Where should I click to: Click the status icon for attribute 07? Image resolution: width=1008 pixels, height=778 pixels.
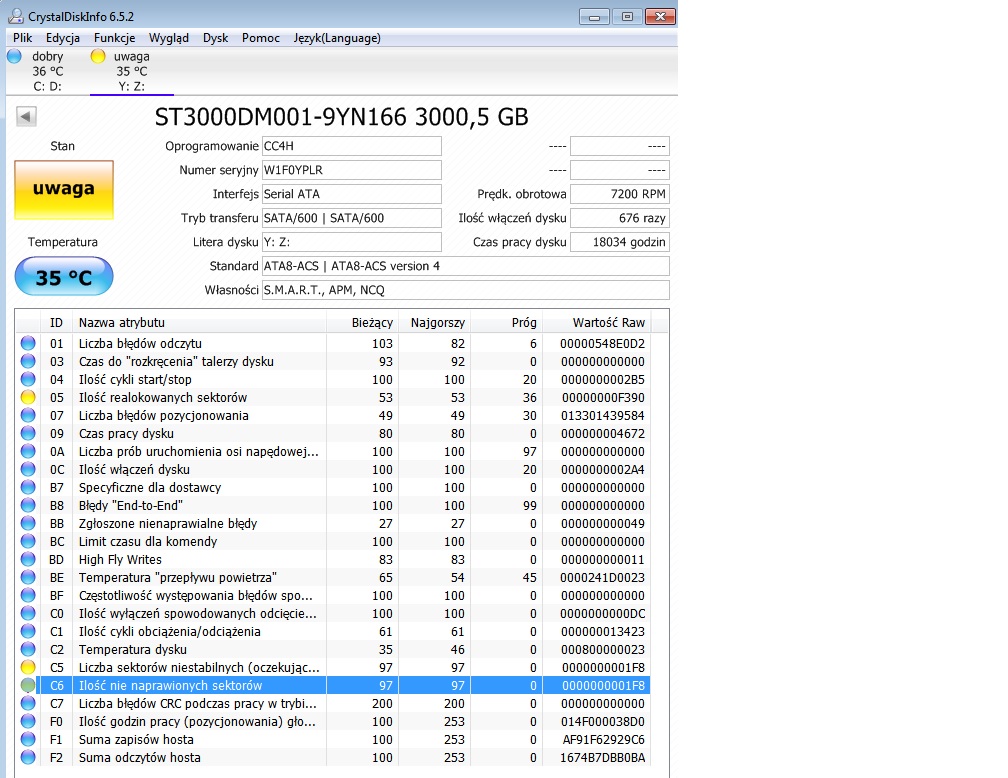[28, 415]
